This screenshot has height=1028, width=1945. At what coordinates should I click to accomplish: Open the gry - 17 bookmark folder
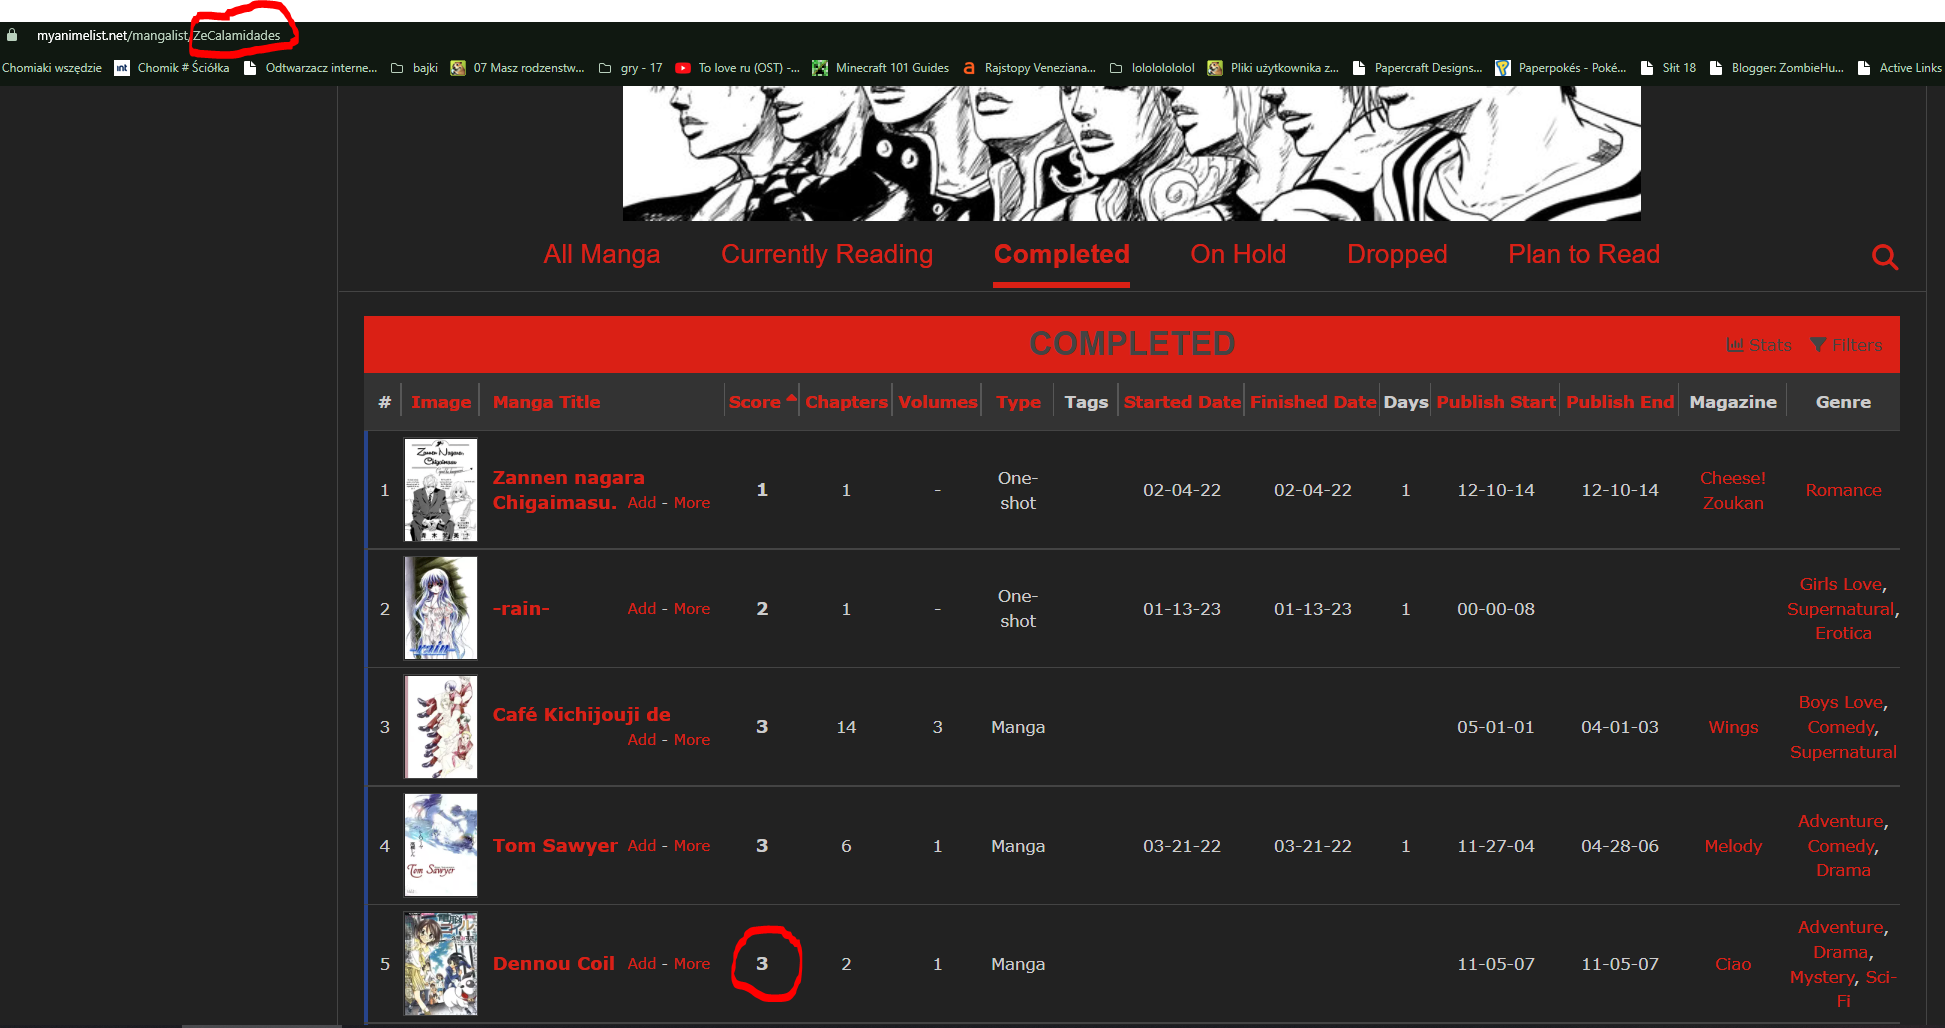coord(630,68)
